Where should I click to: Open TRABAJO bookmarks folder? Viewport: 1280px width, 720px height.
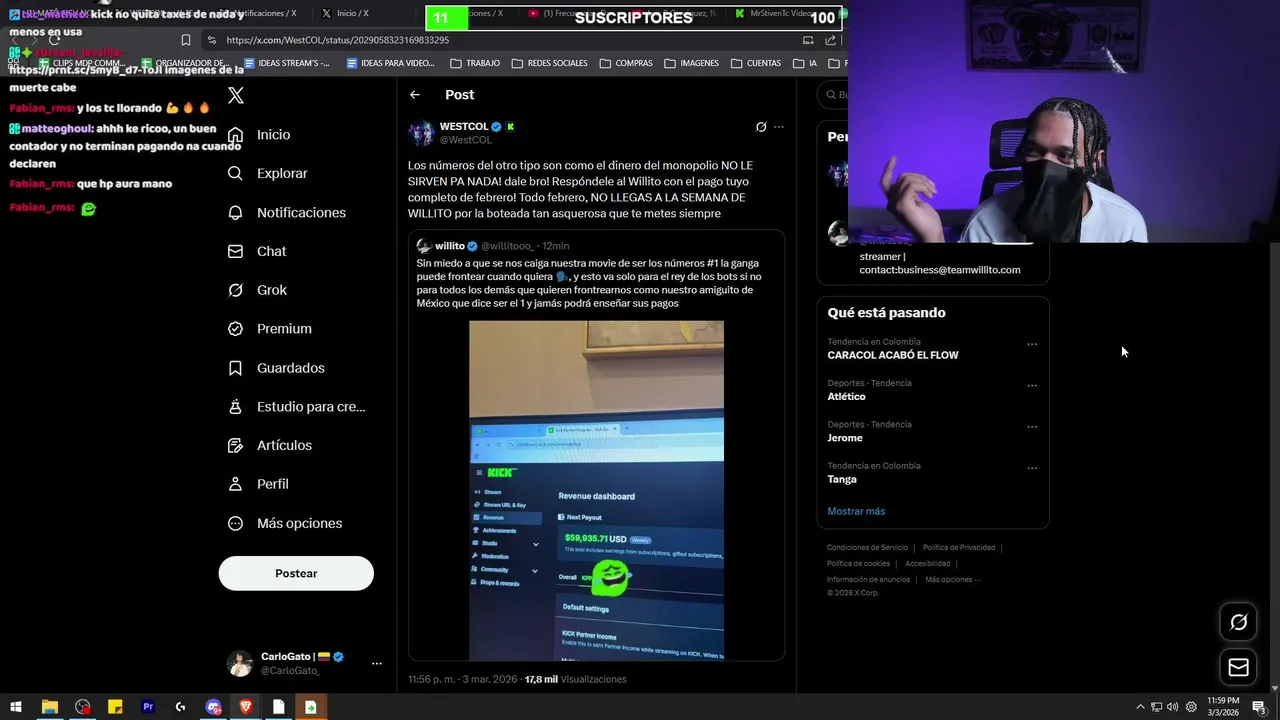[475, 63]
